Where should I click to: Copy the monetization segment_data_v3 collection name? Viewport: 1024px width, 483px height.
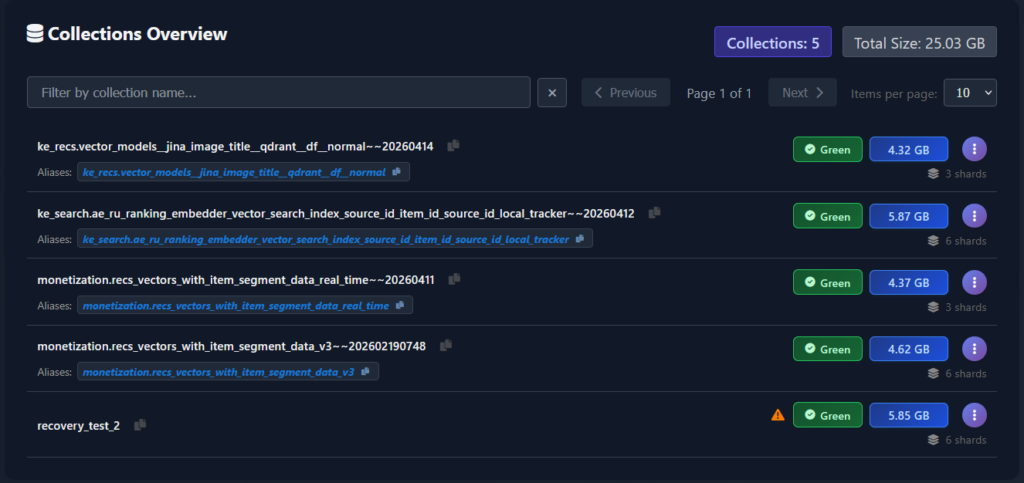(446, 346)
